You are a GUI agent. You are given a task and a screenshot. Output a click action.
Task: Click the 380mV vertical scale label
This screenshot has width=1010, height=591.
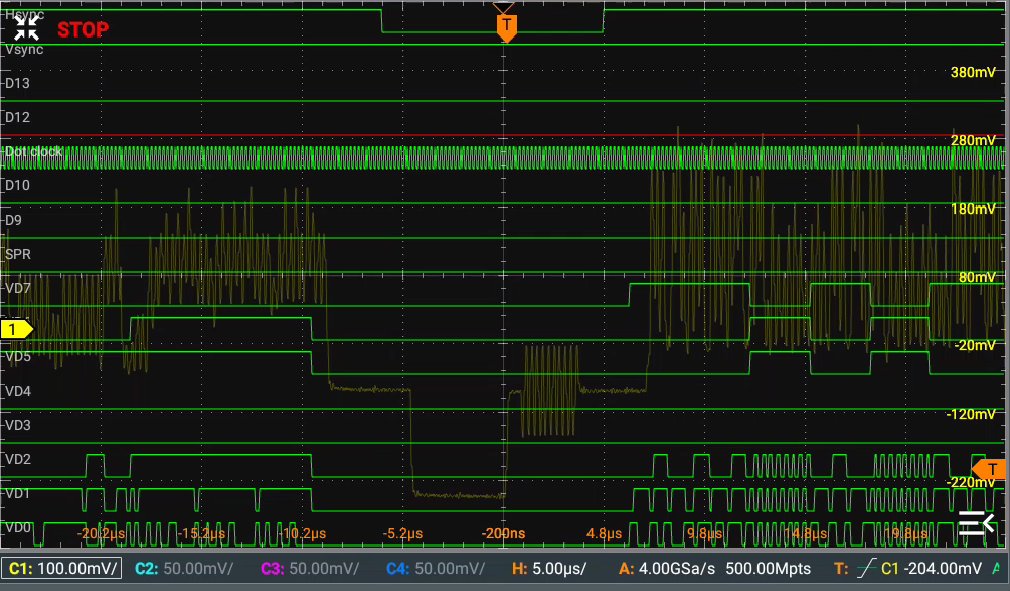click(973, 72)
